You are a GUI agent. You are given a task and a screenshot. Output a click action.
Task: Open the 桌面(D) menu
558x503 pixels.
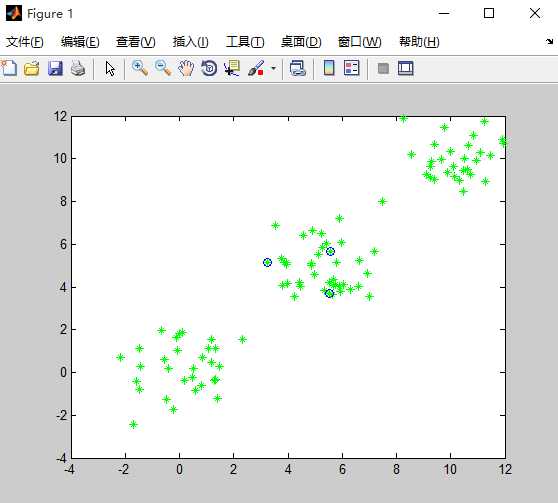(x=301, y=42)
